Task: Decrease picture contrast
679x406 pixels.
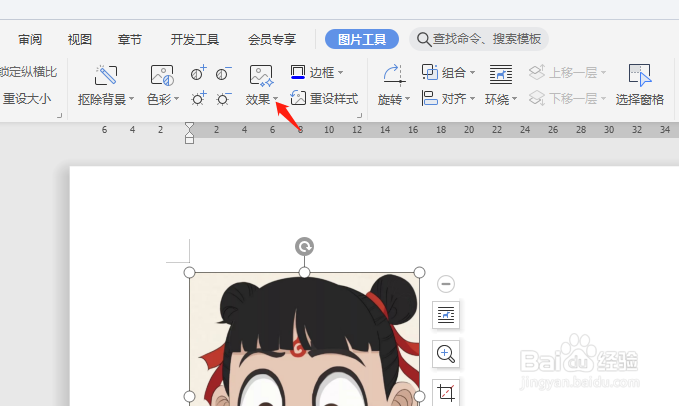Action: (223, 73)
